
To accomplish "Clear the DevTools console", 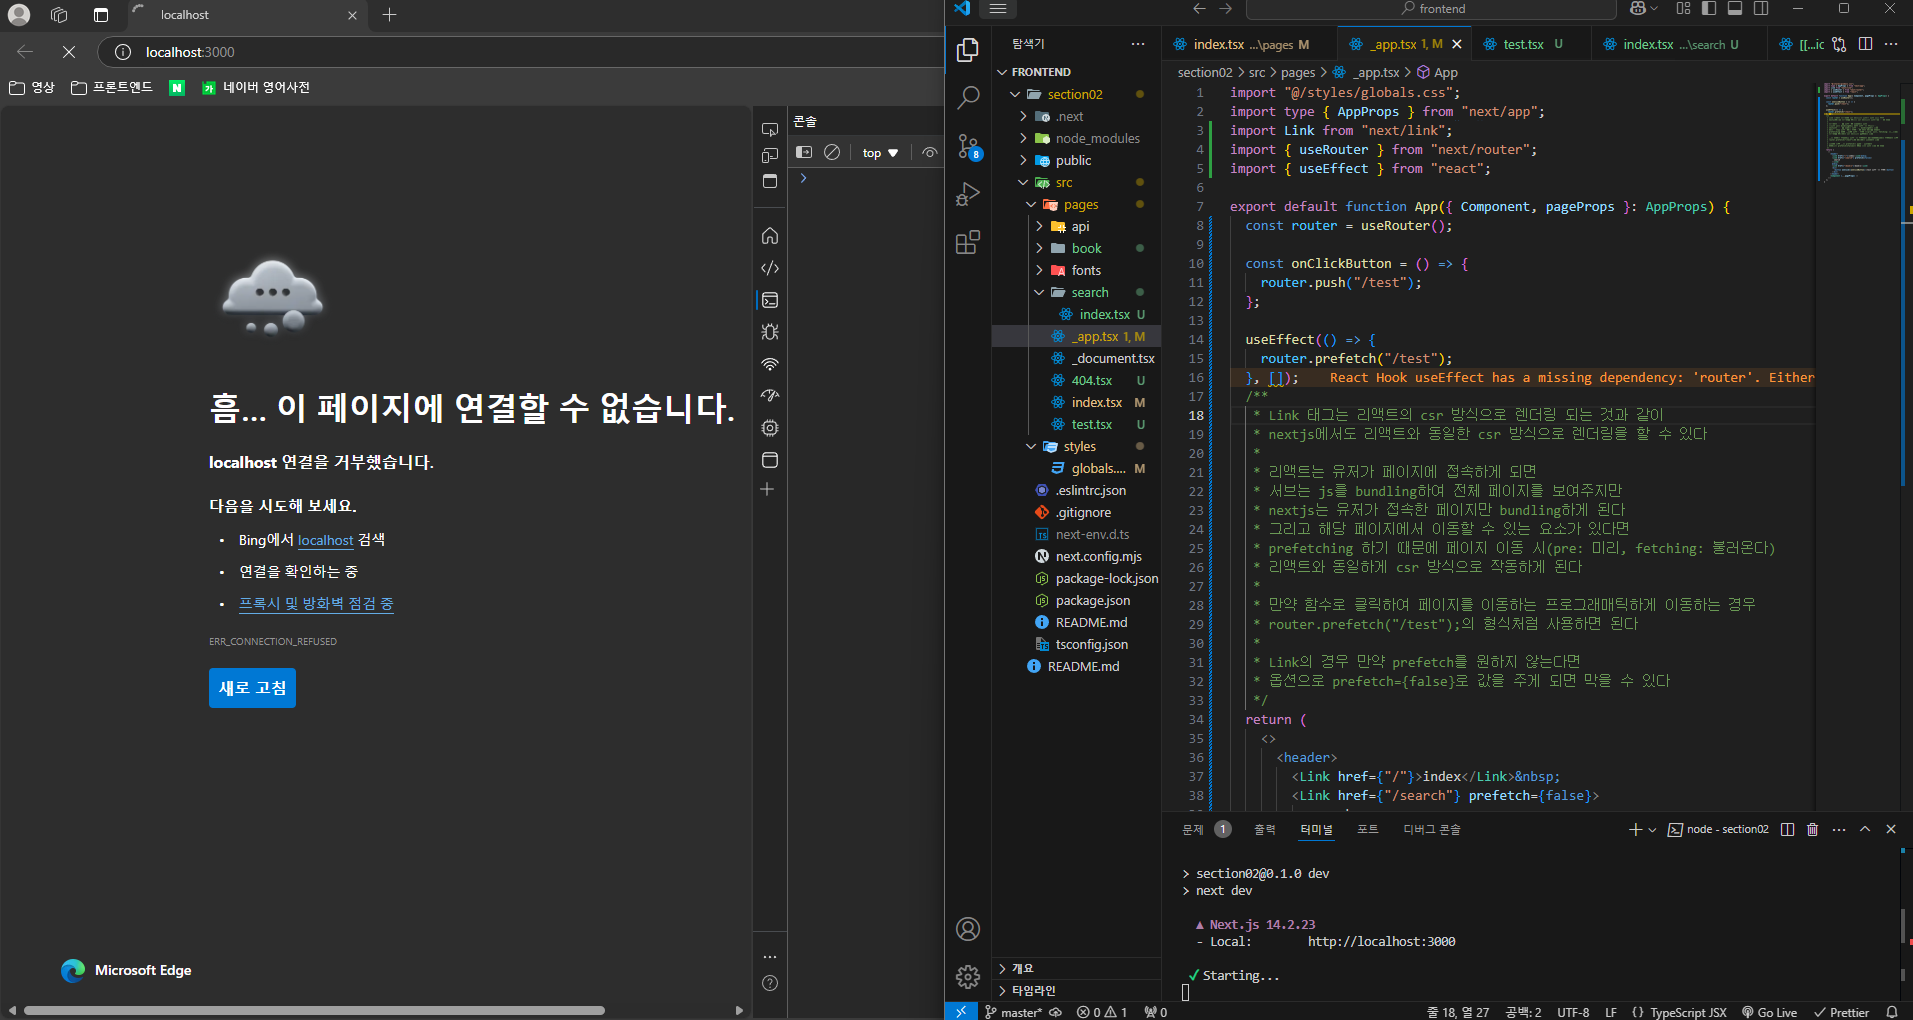I will click(832, 152).
